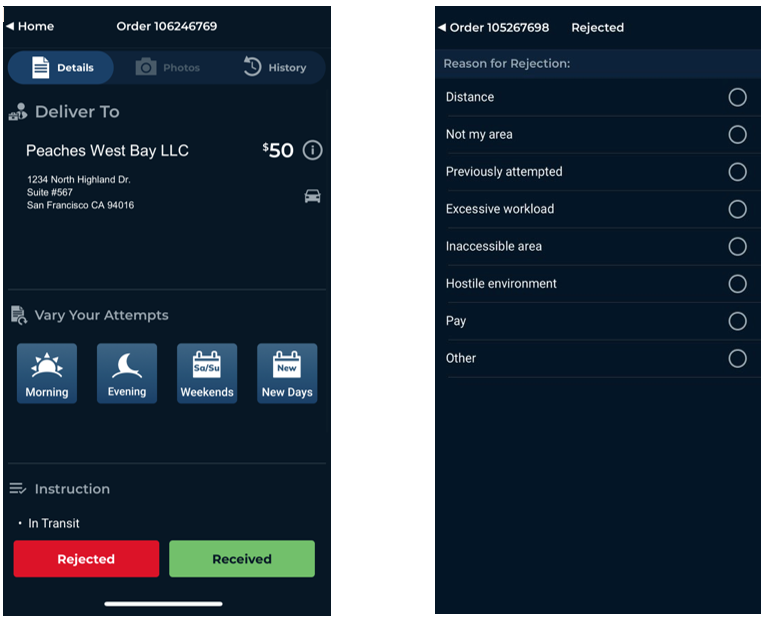
Task: Tap the Peaches West Bay LLC name
Action: pos(107,151)
